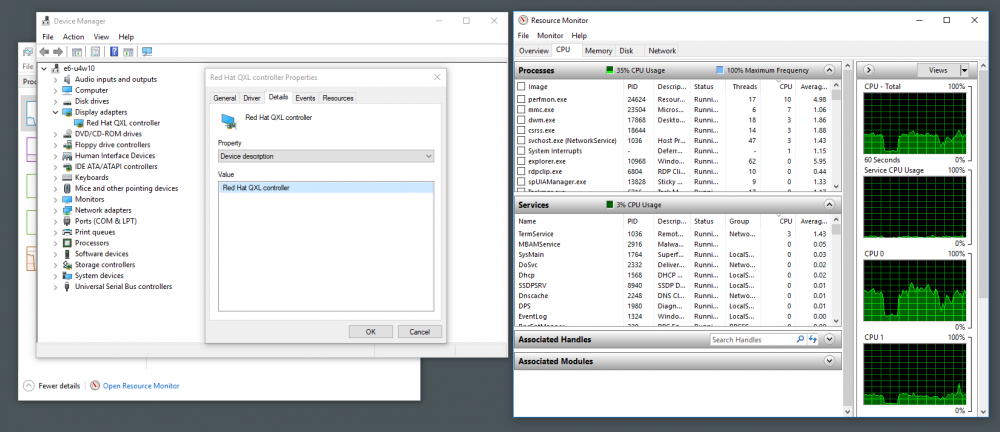Open the View menu in Device Manager

(101, 37)
